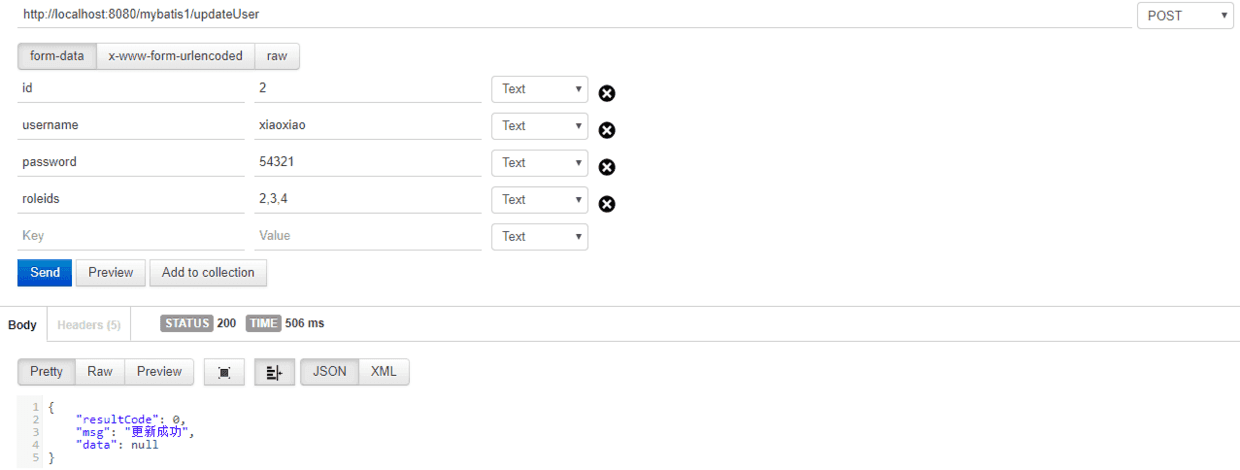The height and width of the screenshot is (470, 1240).
Task: Click the request Preview button
Action: click(111, 273)
